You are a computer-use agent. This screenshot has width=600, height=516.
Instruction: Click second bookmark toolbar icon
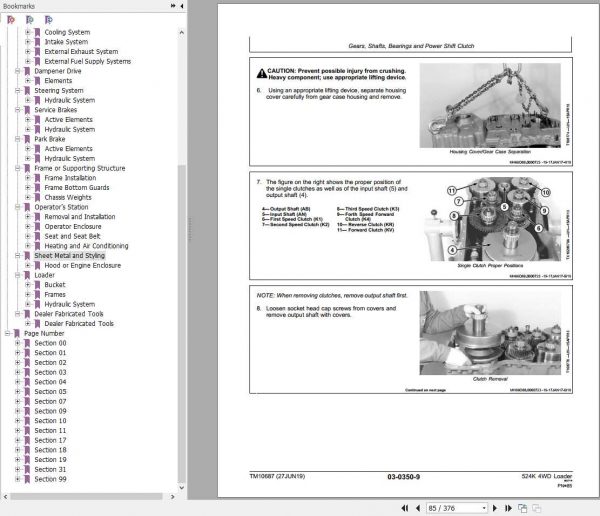(x=29, y=20)
